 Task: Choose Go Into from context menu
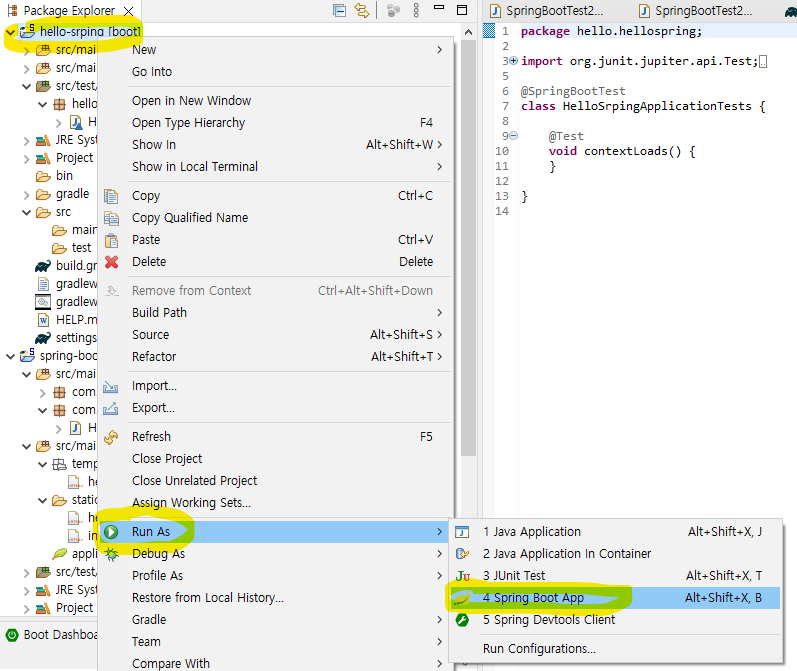(275, 72)
